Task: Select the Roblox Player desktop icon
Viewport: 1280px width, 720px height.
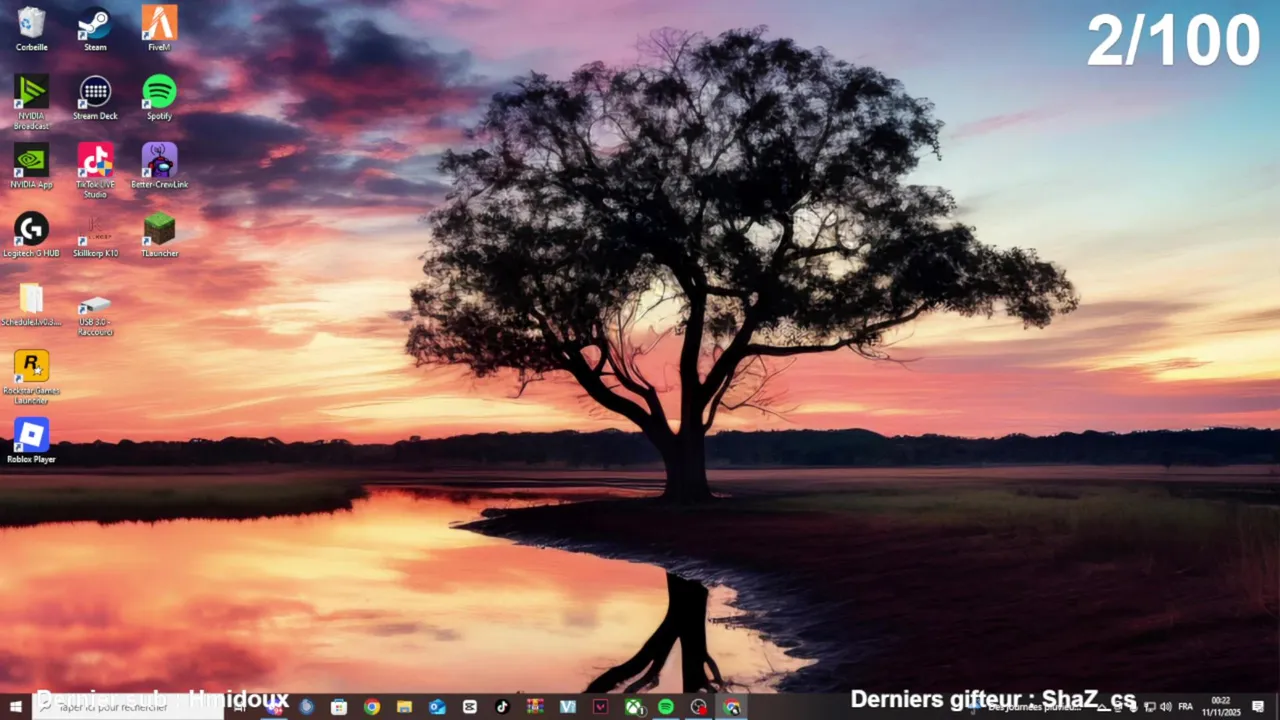Action: click(31, 441)
